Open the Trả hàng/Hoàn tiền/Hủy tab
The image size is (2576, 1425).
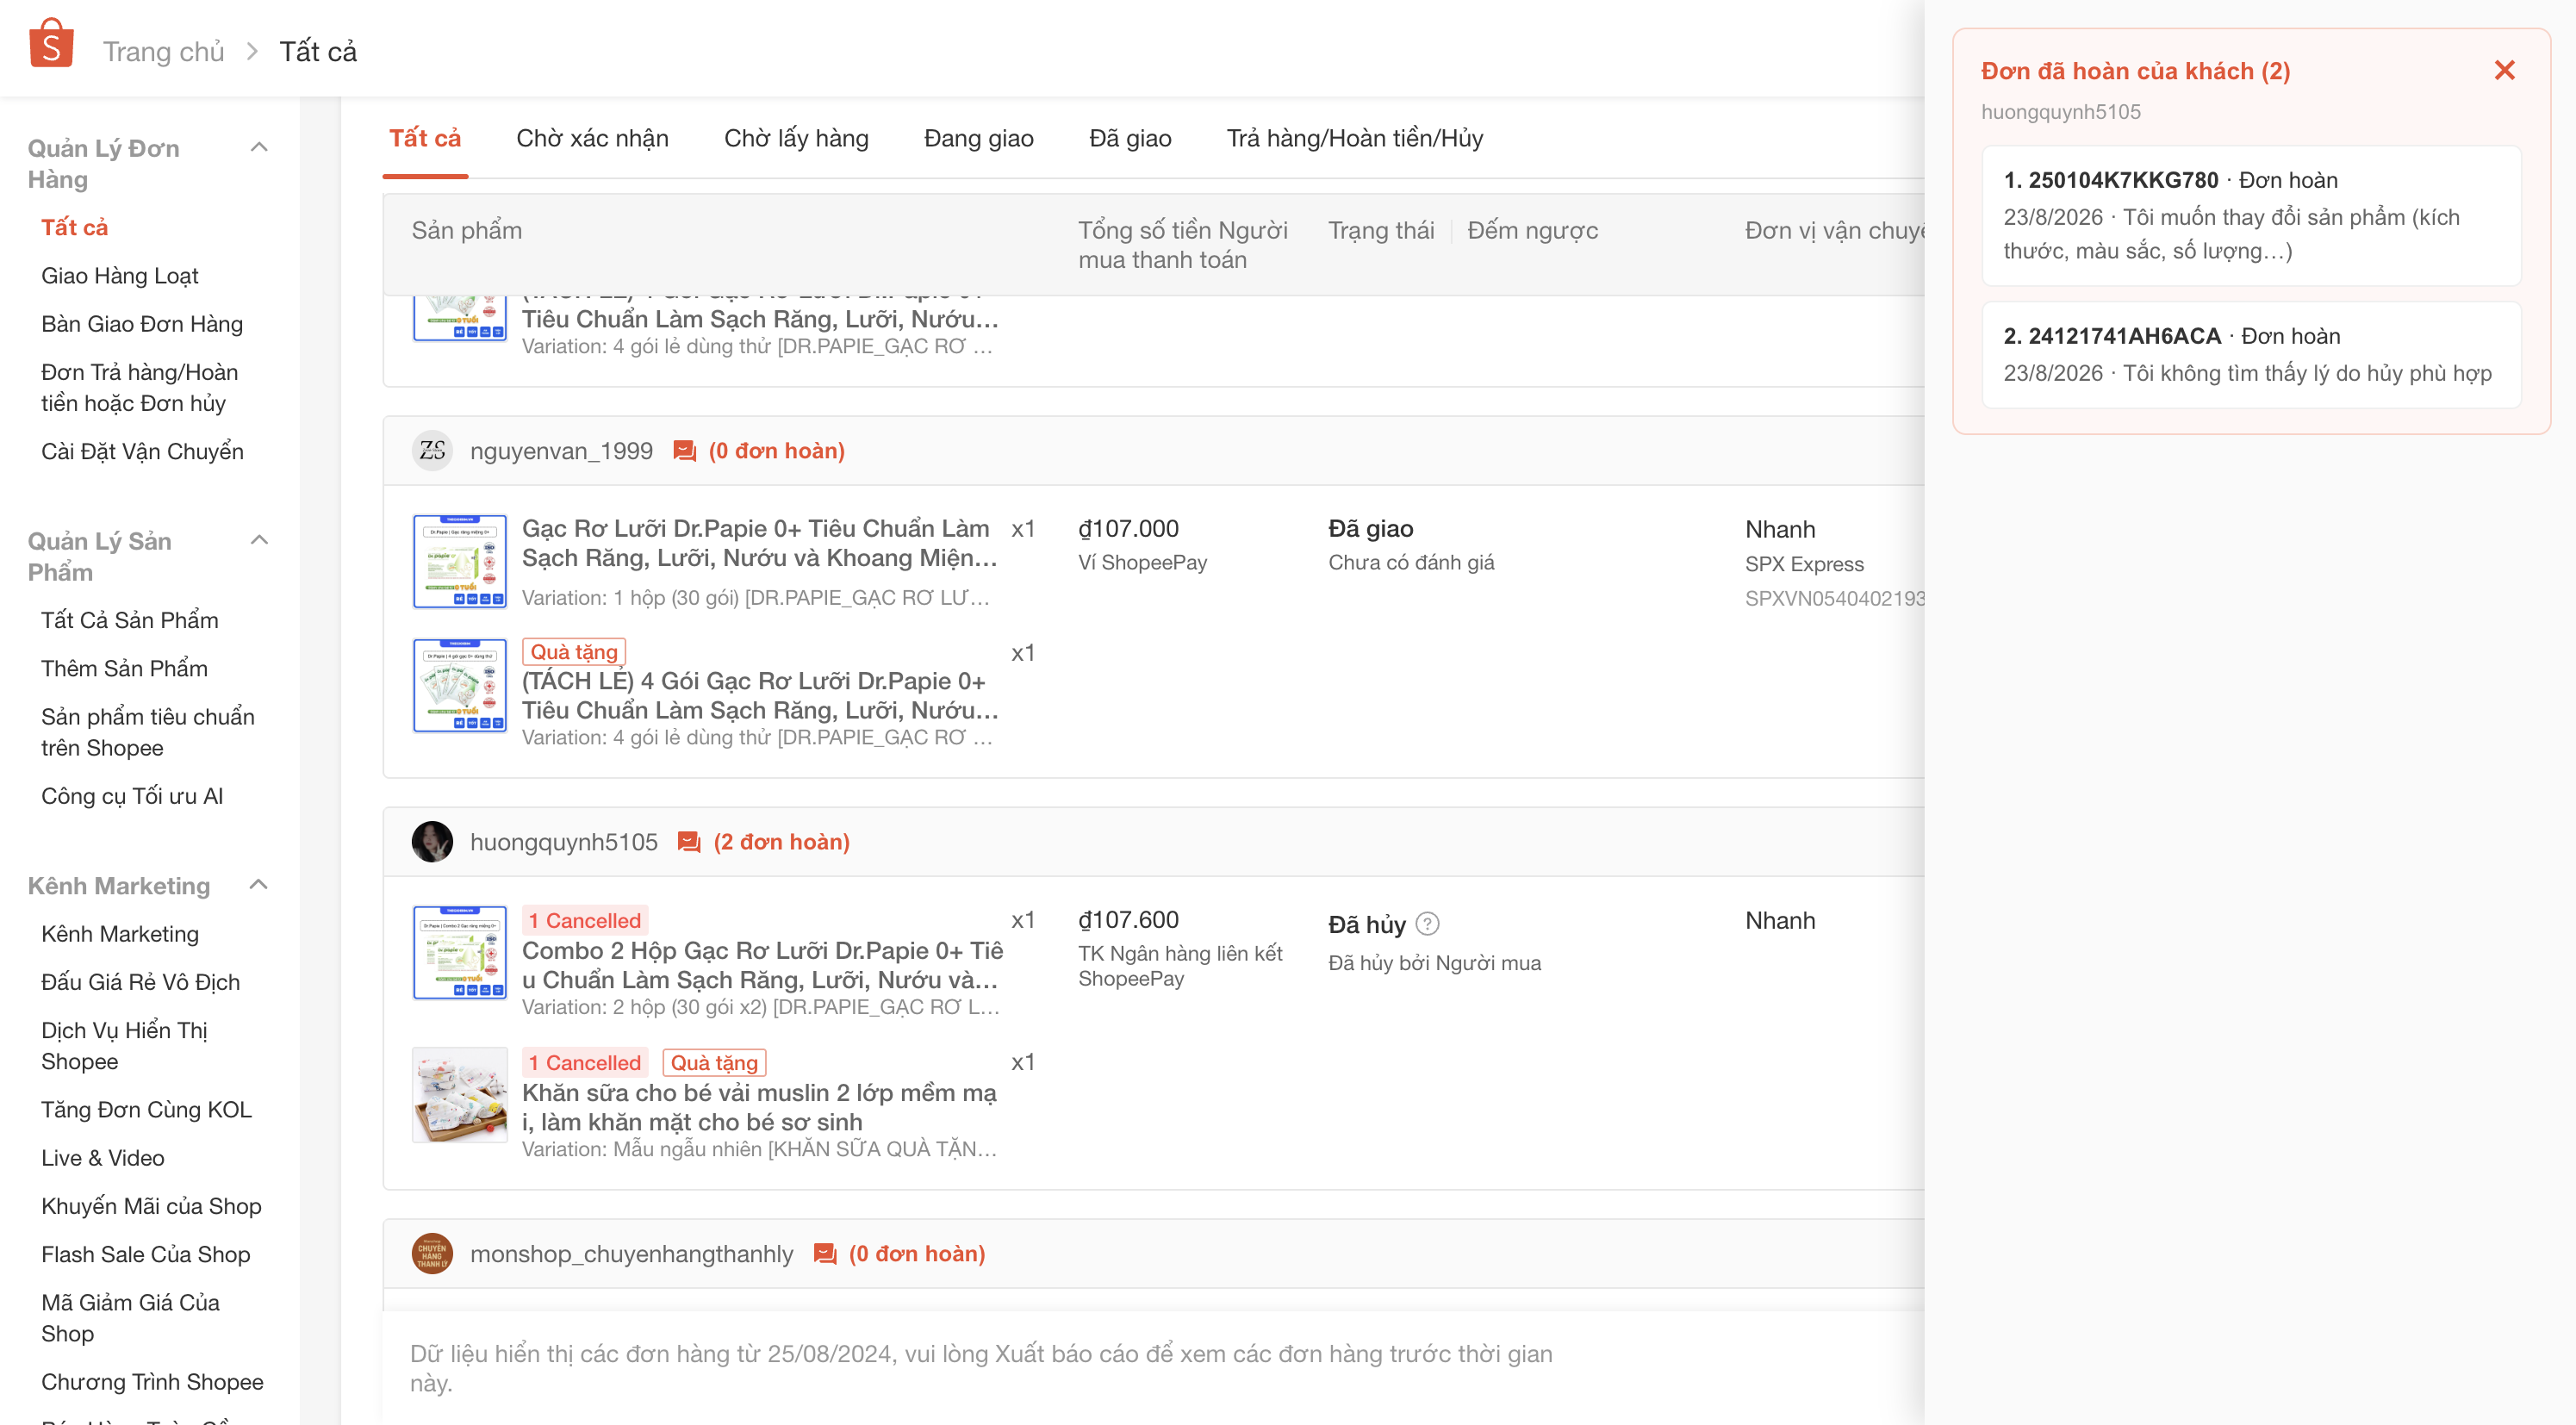tap(1355, 138)
